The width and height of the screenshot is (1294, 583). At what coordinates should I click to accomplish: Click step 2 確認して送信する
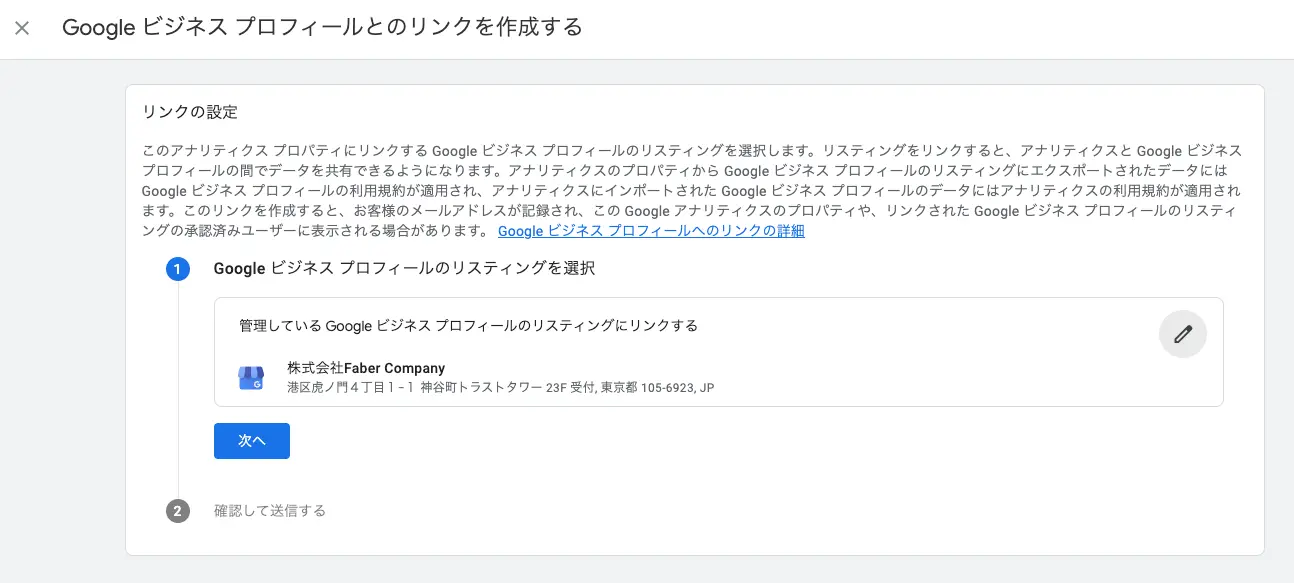click(270, 511)
